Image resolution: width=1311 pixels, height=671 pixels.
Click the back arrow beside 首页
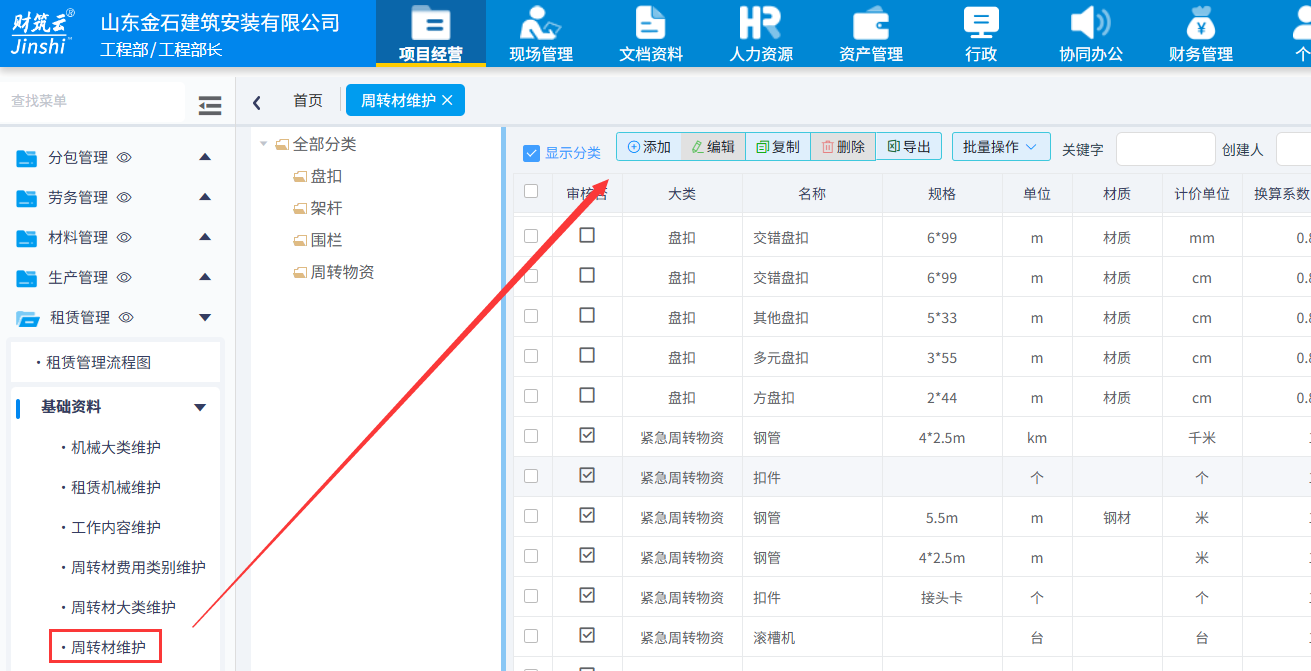257,102
